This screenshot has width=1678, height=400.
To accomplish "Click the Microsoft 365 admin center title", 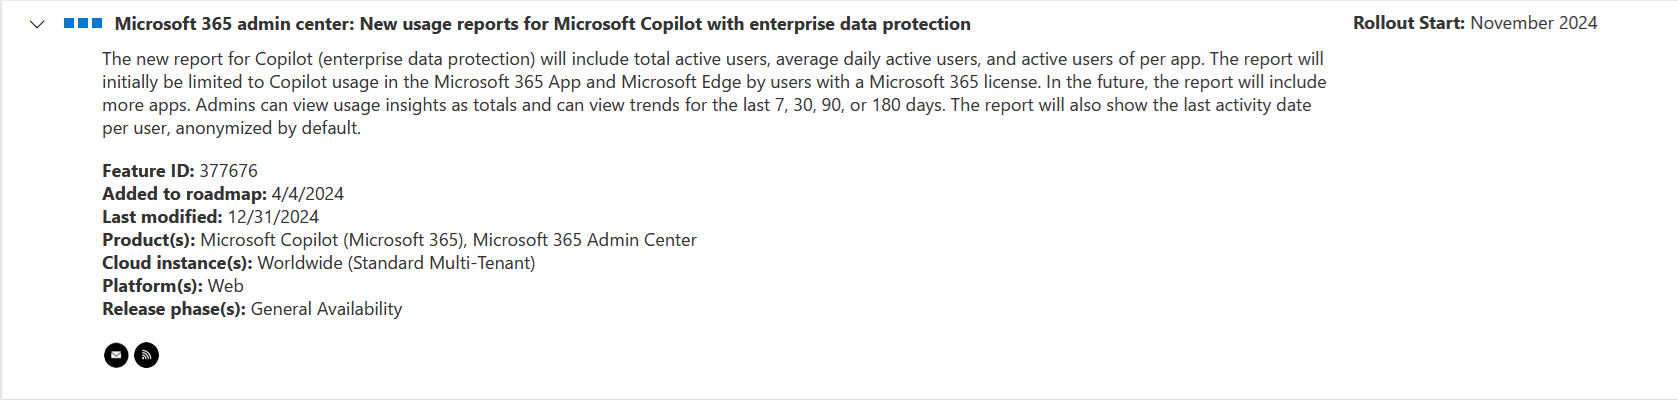I will coord(542,24).
